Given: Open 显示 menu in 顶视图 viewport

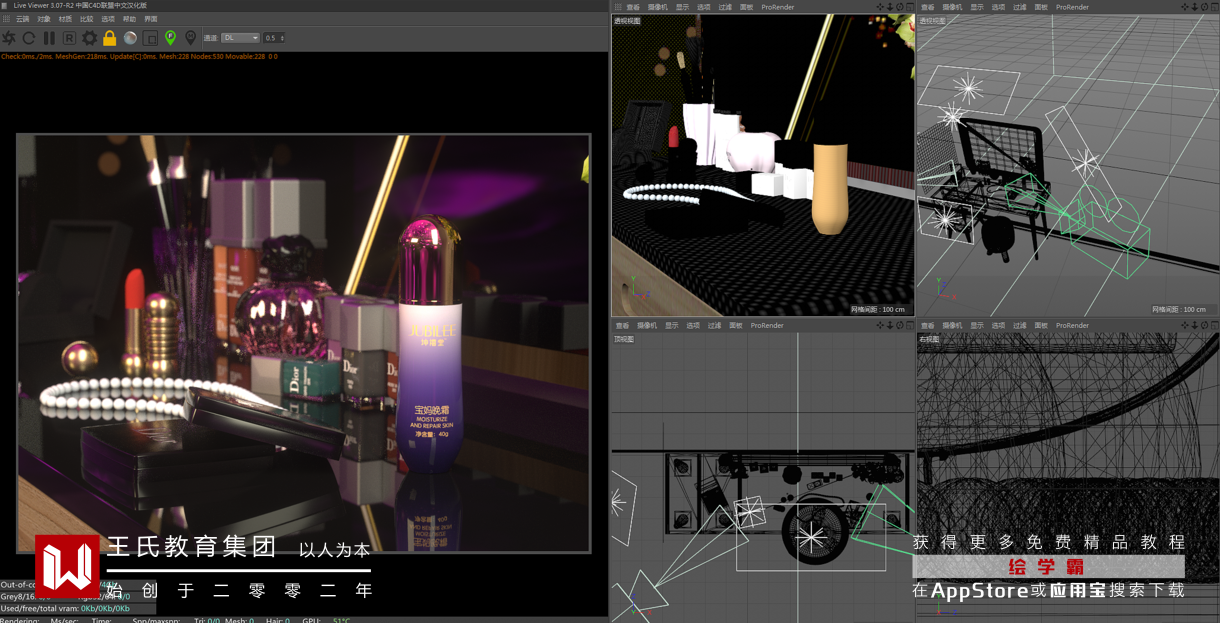Looking at the screenshot, I should tap(671, 325).
